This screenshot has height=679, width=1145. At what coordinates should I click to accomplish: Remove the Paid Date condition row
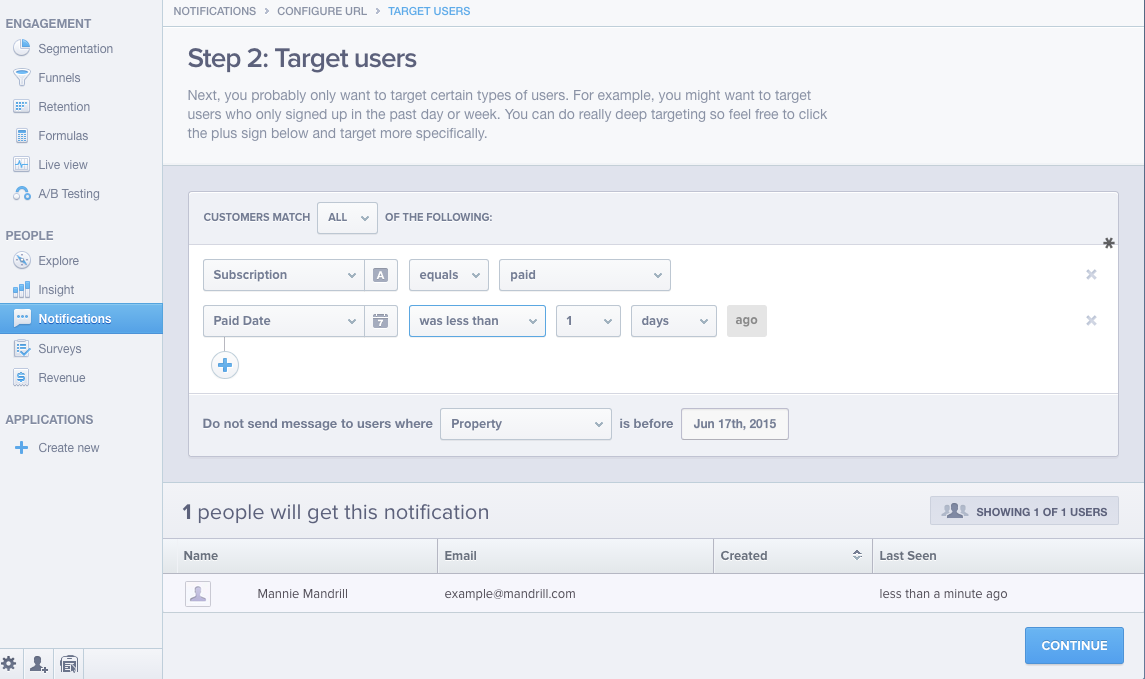pos(1091,321)
